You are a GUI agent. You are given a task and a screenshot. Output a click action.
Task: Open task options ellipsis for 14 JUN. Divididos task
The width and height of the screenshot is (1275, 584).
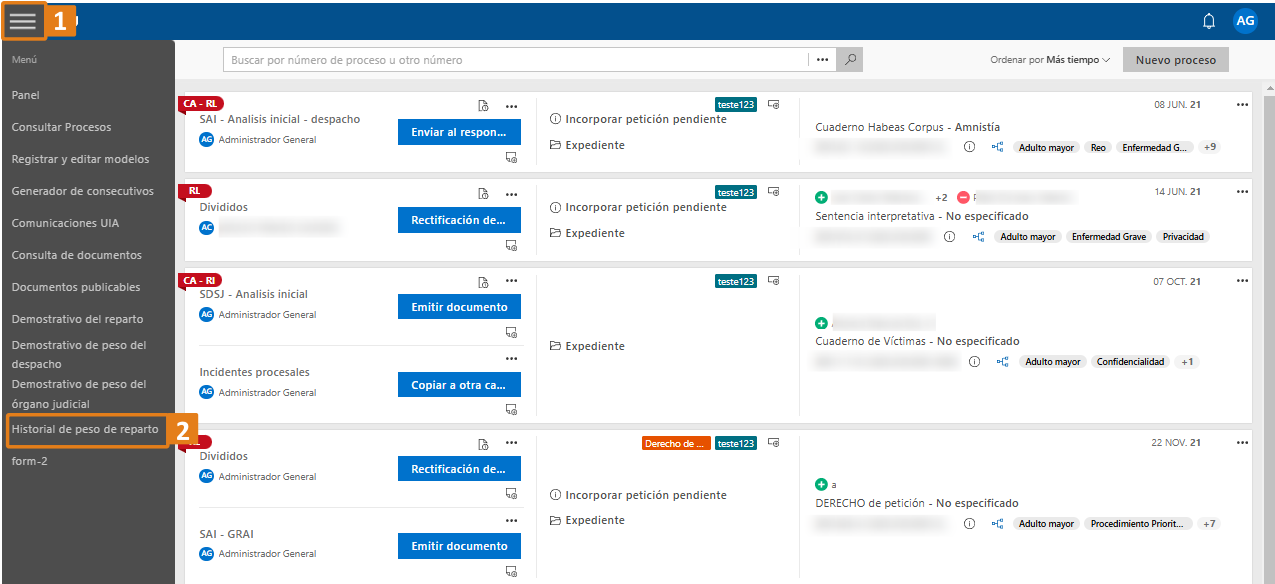tap(512, 194)
